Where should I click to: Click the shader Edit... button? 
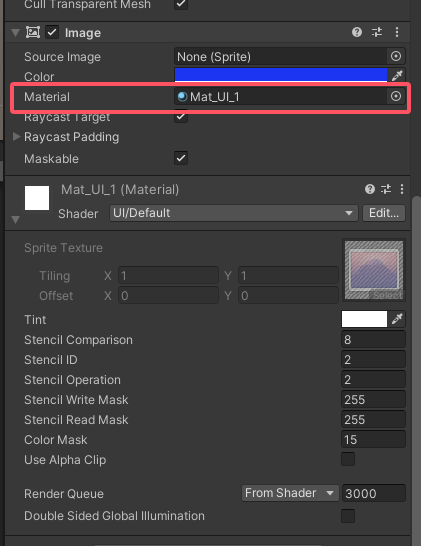(x=384, y=213)
